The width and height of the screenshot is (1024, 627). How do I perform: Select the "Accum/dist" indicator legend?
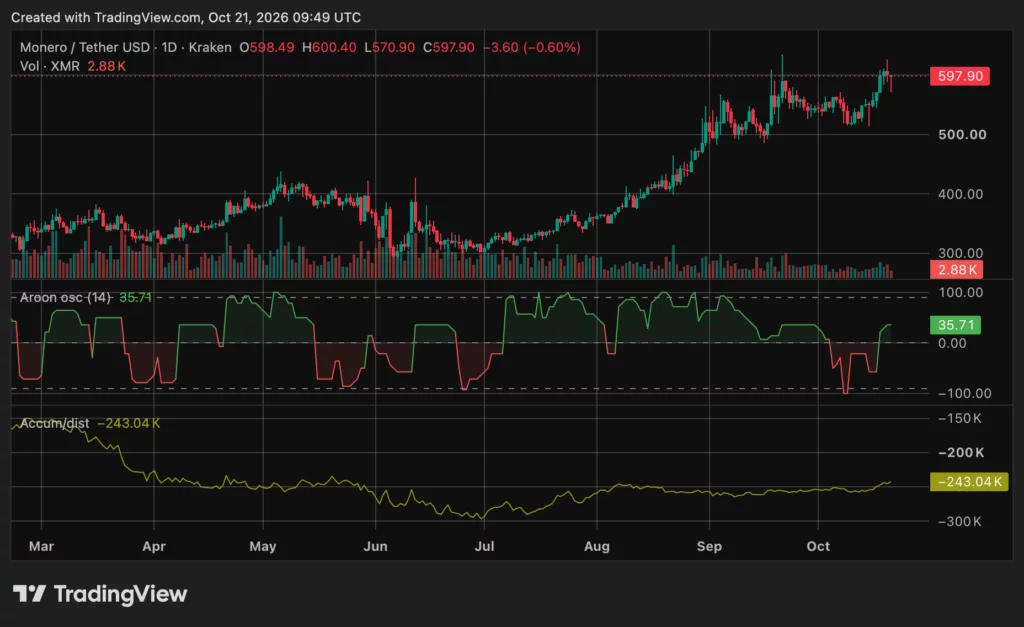[x=54, y=423]
